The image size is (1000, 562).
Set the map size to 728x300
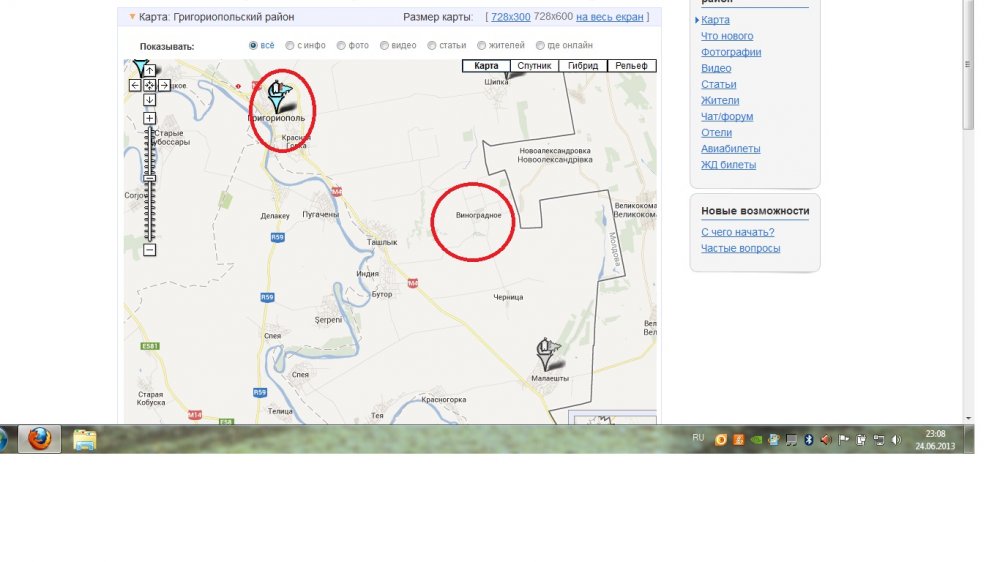click(x=510, y=17)
